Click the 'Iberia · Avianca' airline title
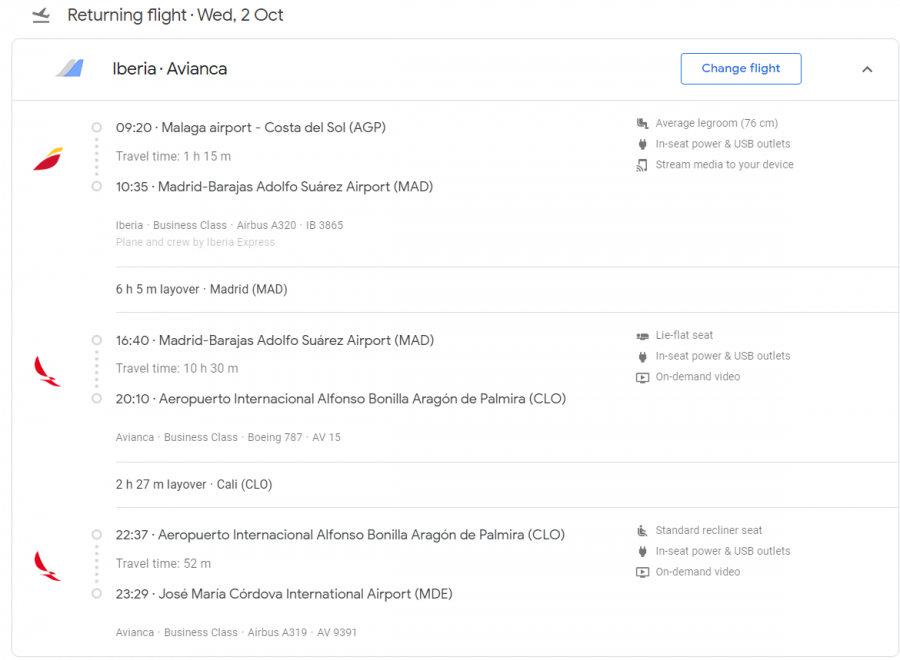The width and height of the screenshot is (900, 660). (170, 69)
